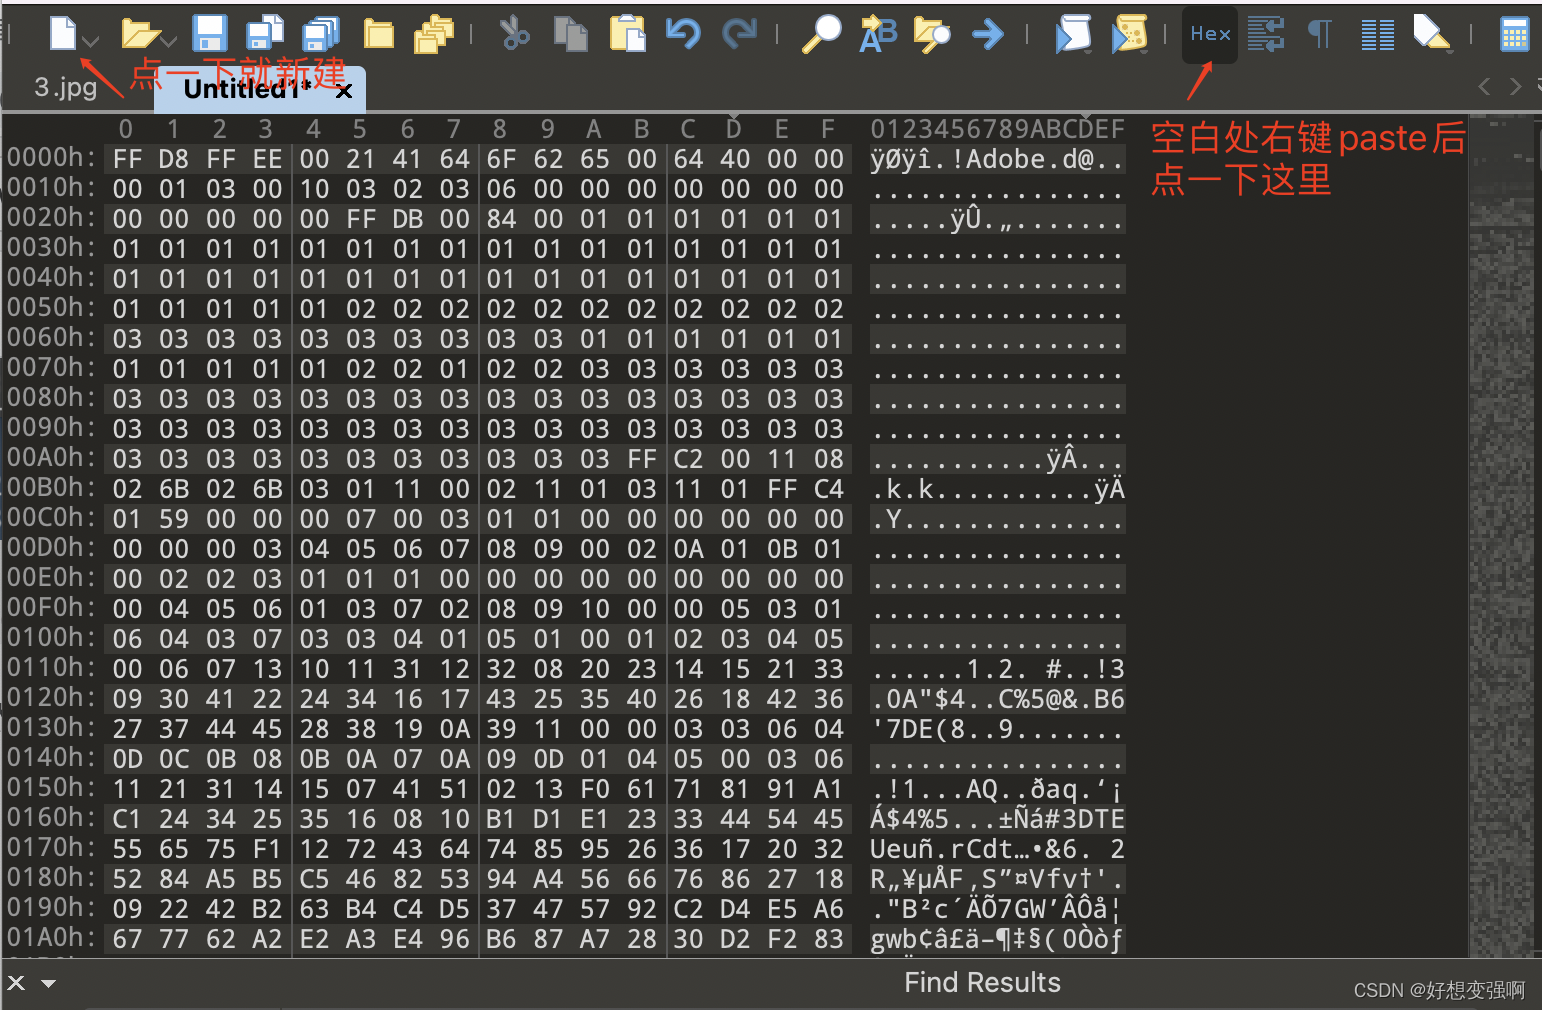Click byte B4 in row 0190h
Screen dimensions: 1542x1010
tap(361, 909)
